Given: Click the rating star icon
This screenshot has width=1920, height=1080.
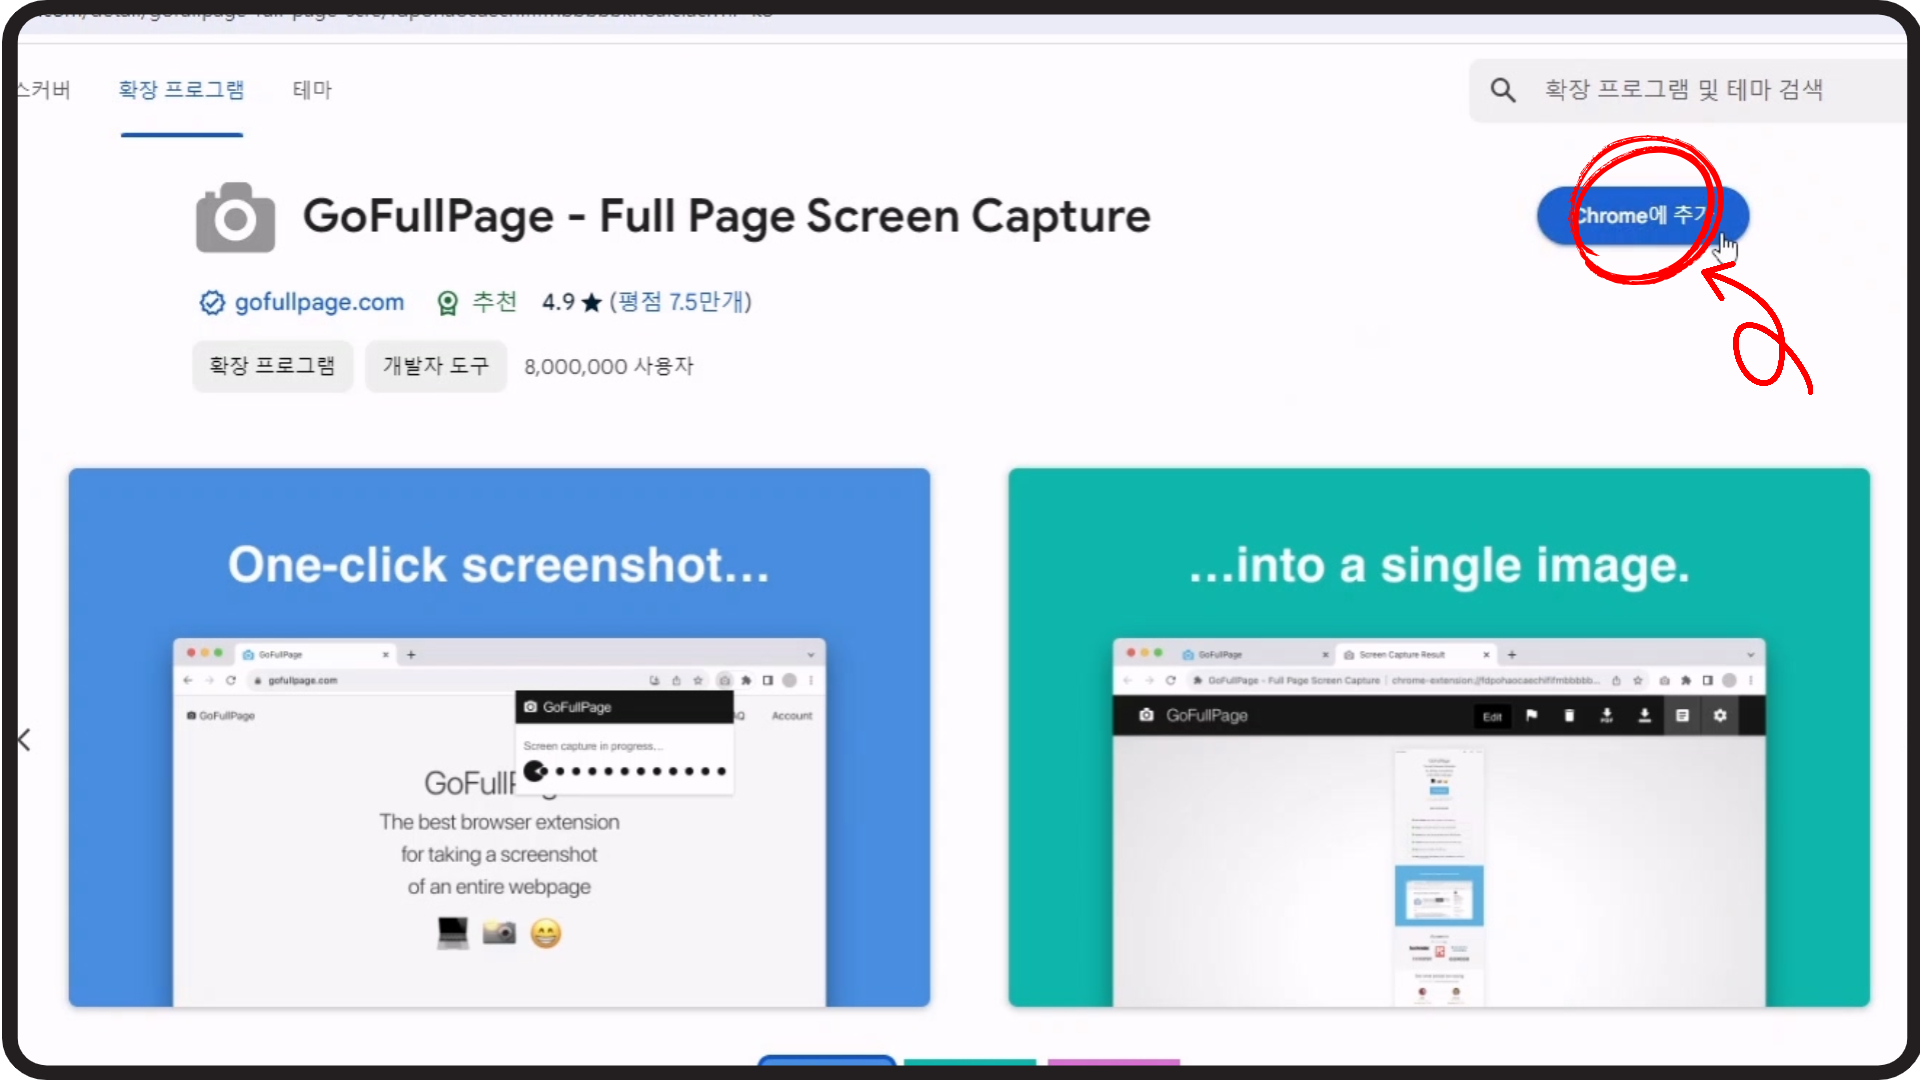Looking at the screenshot, I should coord(592,302).
